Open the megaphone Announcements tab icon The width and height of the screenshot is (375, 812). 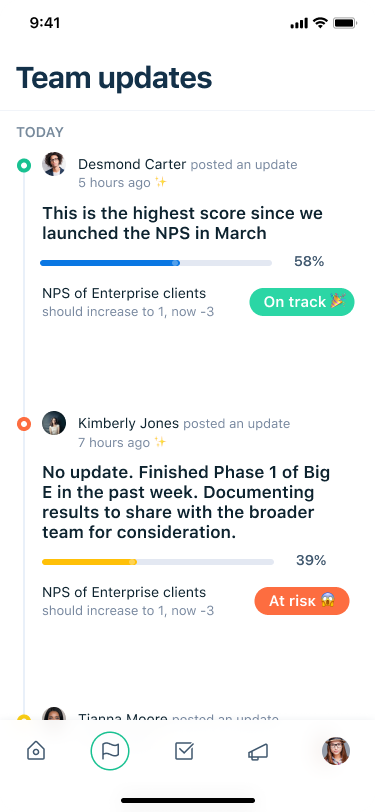pyautogui.click(x=258, y=751)
